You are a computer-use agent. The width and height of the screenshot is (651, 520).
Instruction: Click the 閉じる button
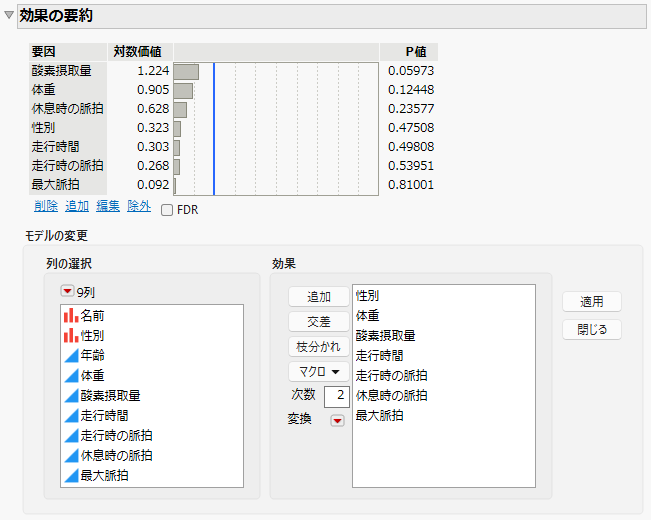(x=592, y=329)
